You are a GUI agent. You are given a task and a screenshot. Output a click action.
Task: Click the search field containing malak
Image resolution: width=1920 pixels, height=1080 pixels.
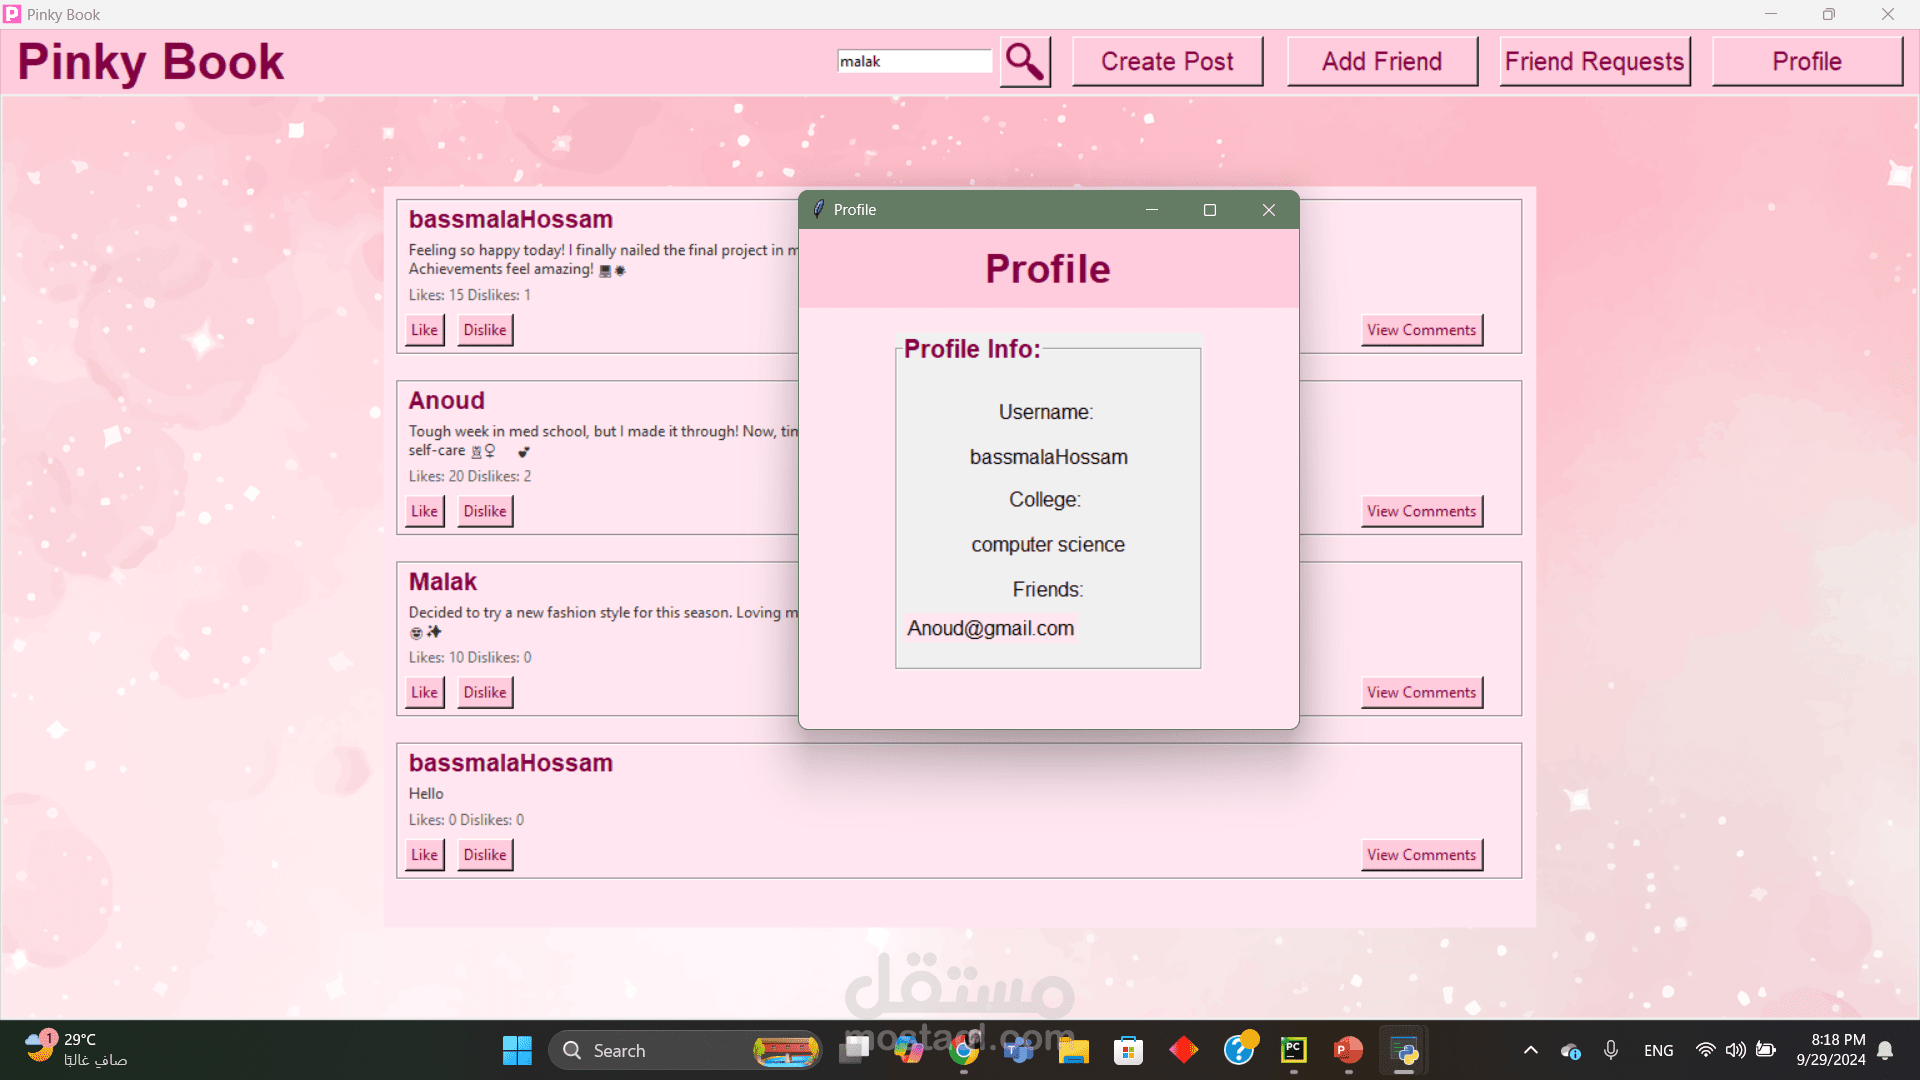[914, 62]
